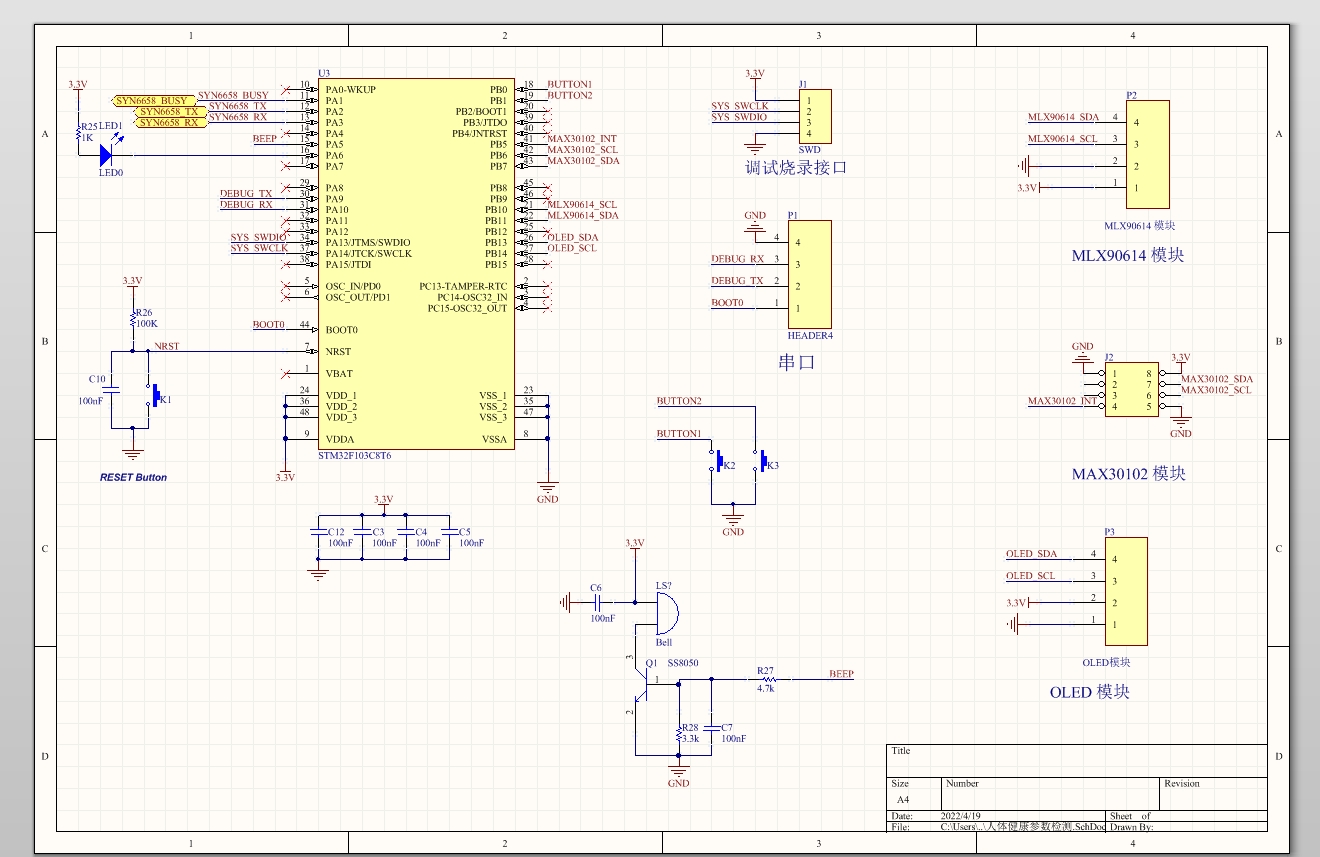The height and width of the screenshot is (857, 1320).
Task: Select capacitor C10 100nF near reset button
Action: tap(113, 387)
